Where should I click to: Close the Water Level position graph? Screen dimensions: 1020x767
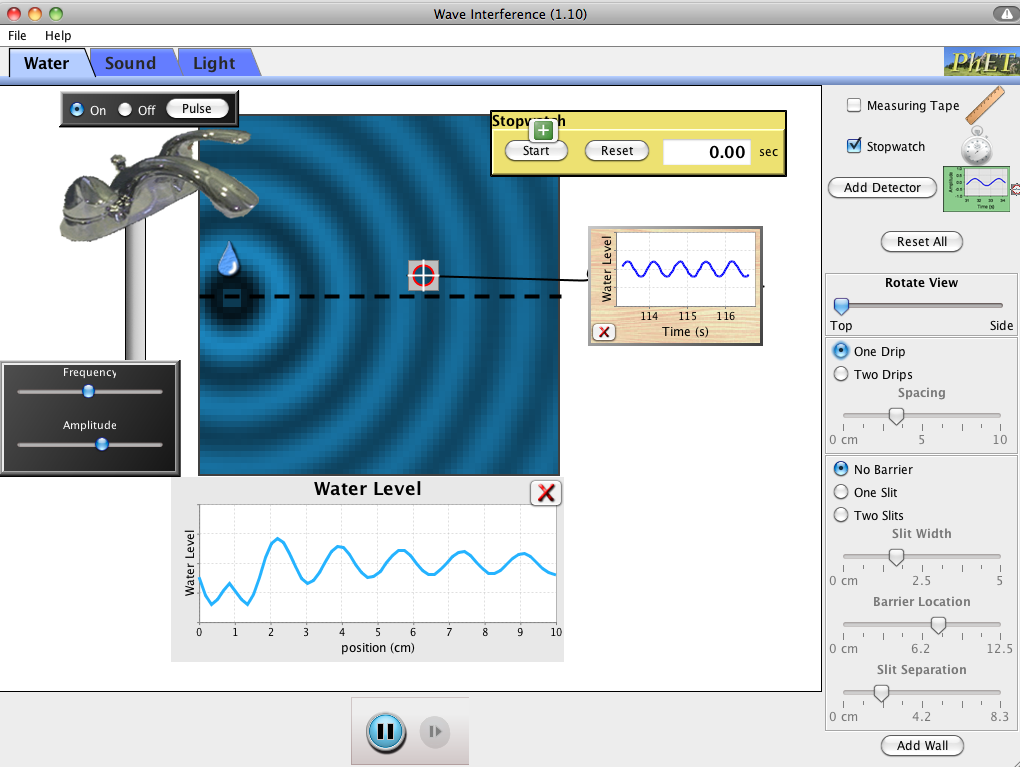coord(545,492)
